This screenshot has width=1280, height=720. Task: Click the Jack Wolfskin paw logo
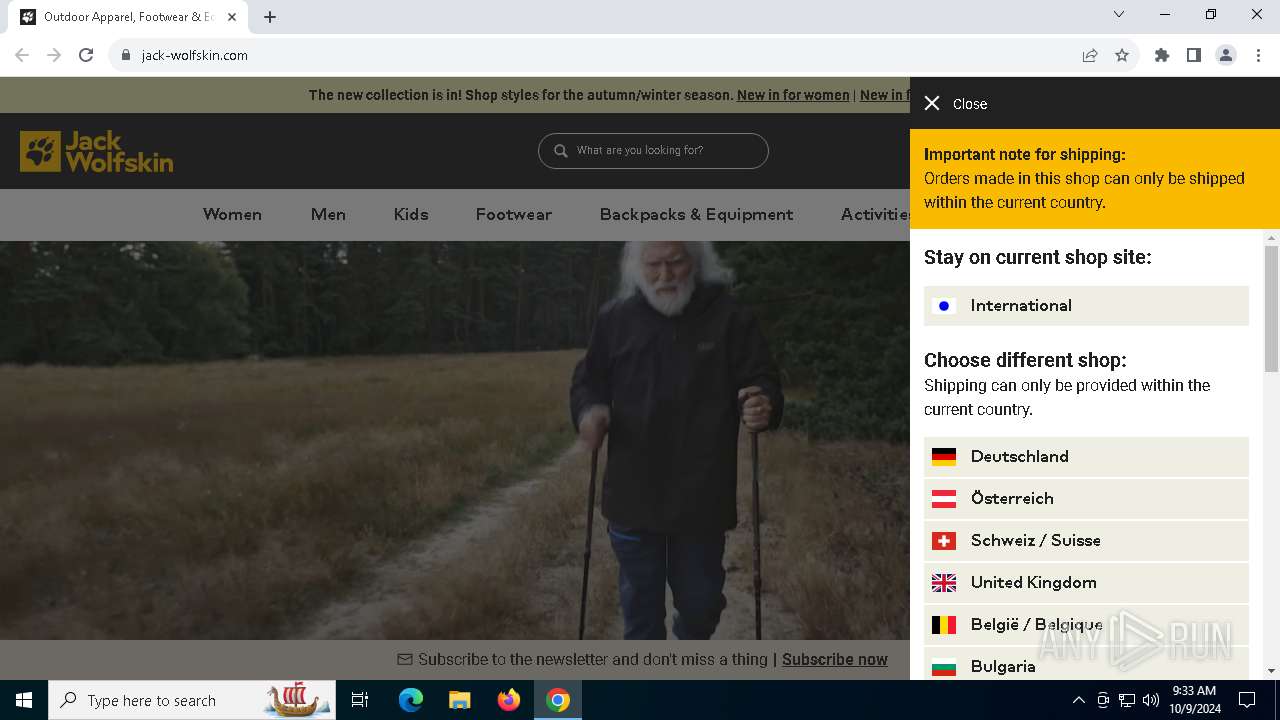tap(96, 151)
